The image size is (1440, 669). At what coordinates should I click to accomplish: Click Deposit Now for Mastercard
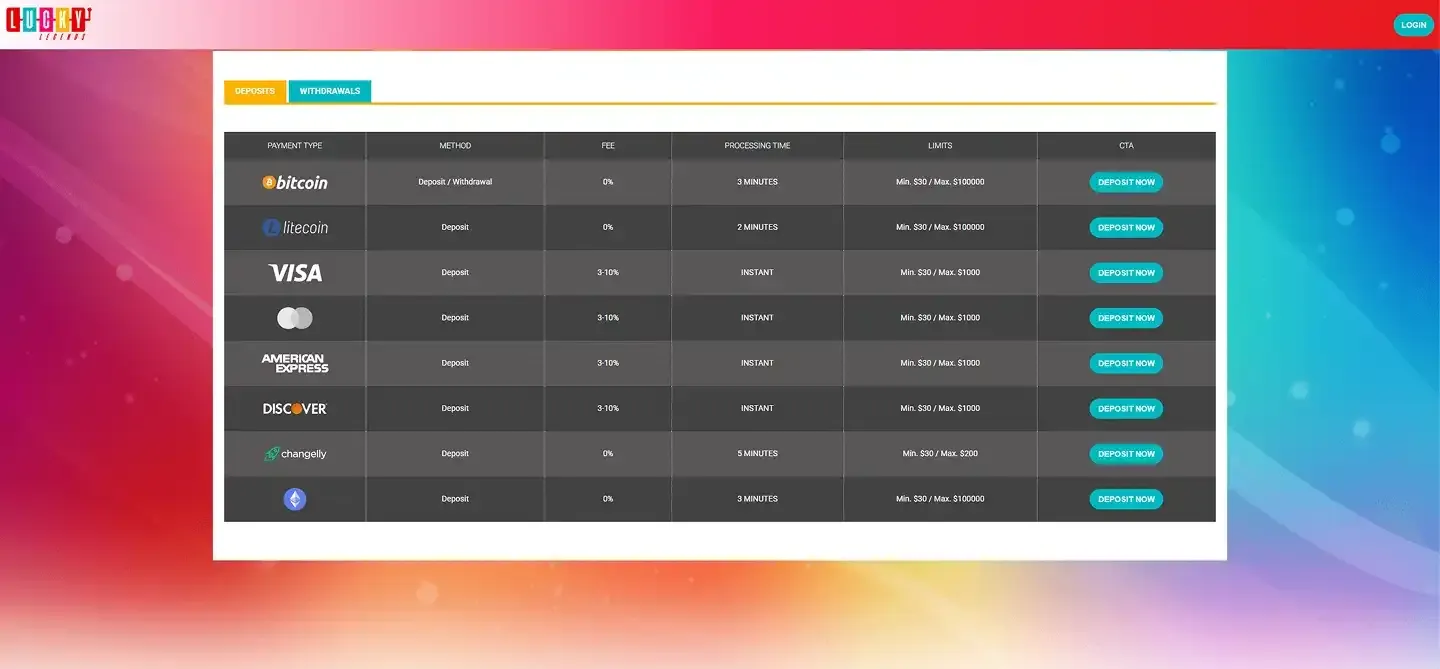pos(1126,318)
